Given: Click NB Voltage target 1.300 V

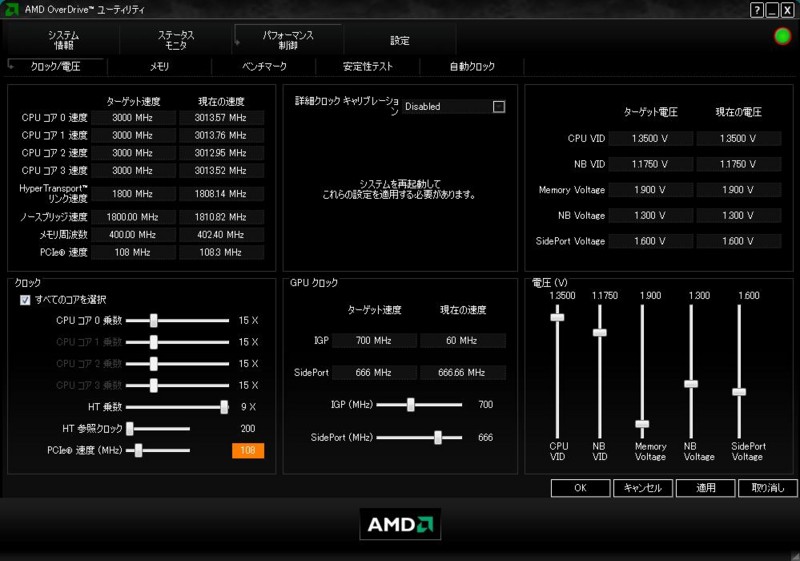Looking at the screenshot, I should [651, 215].
